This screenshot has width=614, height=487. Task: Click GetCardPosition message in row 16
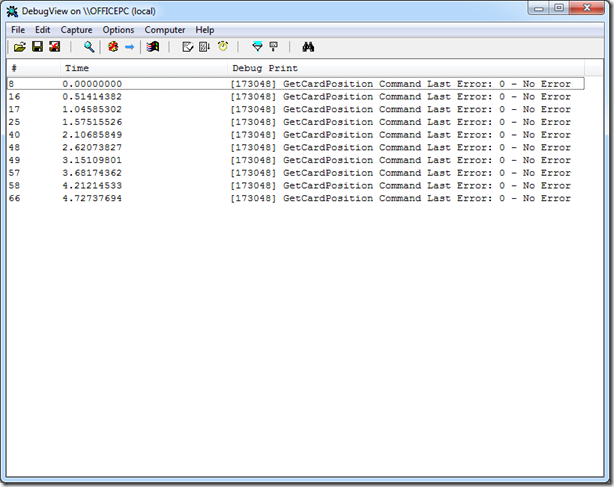pos(401,96)
